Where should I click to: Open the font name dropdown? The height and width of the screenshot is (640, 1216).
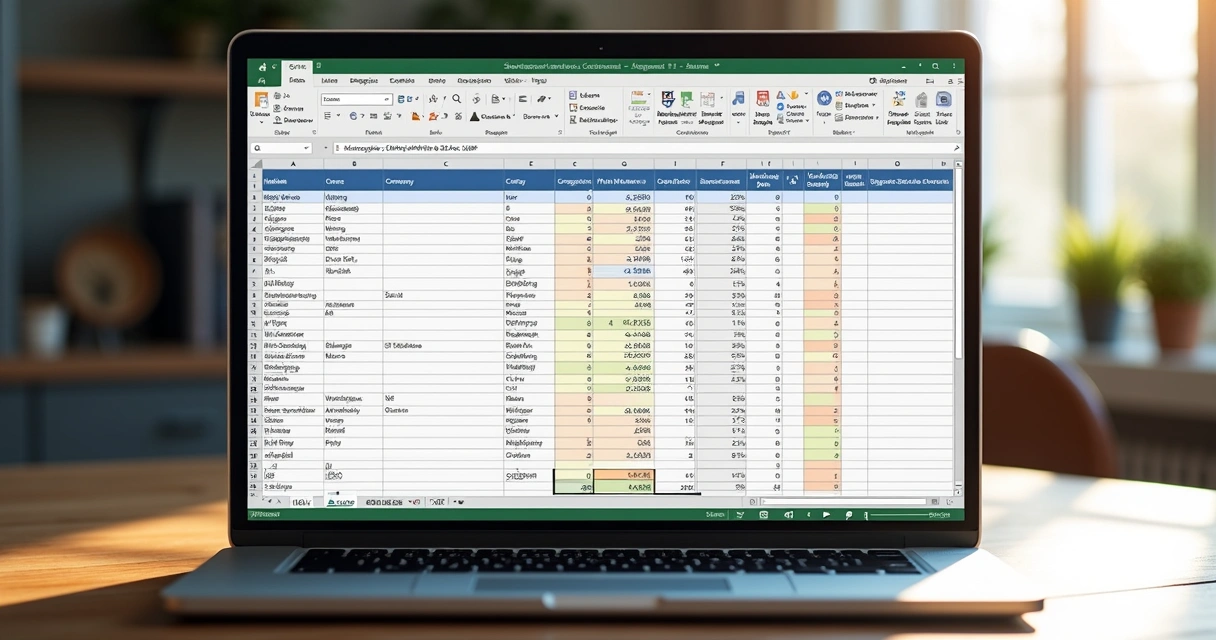tap(358, 97)
